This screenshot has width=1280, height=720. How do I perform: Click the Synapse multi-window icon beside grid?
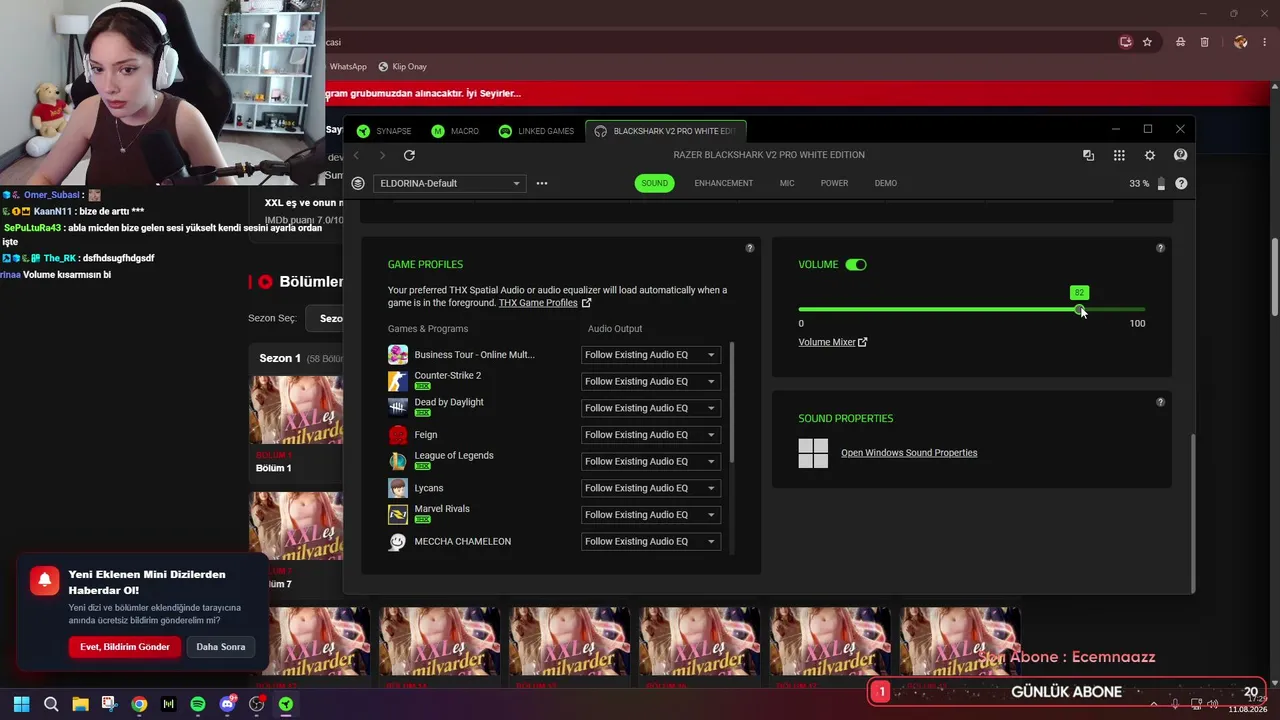pyautogui.click(x=1088, y=155)
